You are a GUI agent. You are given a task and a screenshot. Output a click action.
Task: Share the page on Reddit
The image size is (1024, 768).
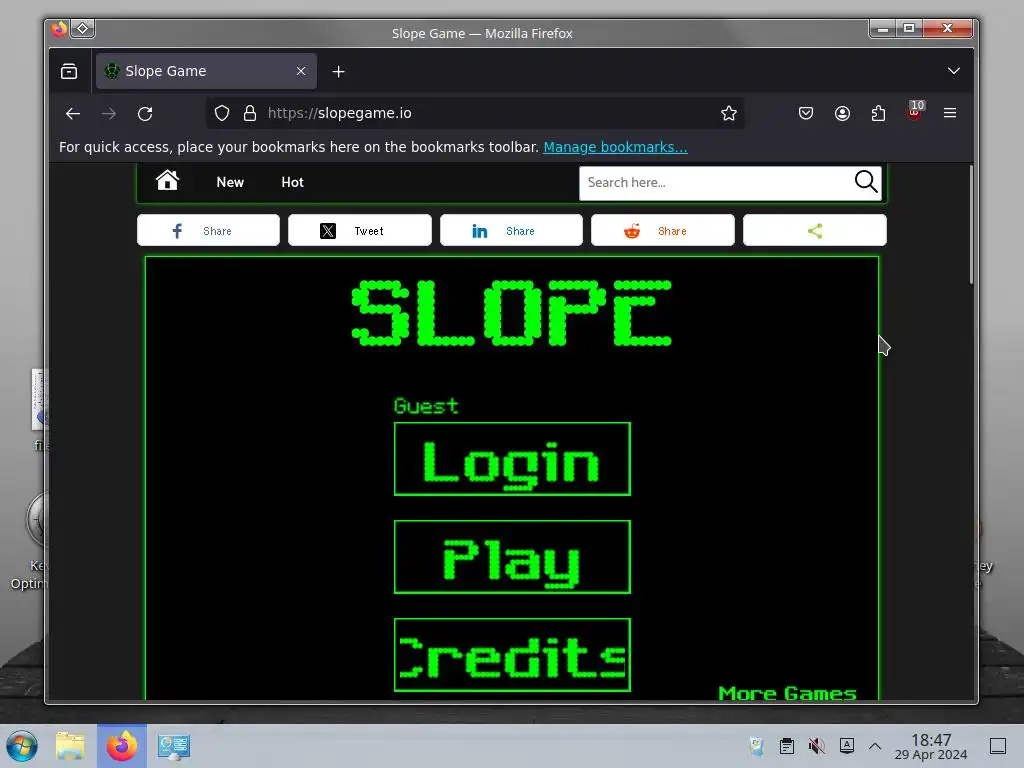(663, 231)
